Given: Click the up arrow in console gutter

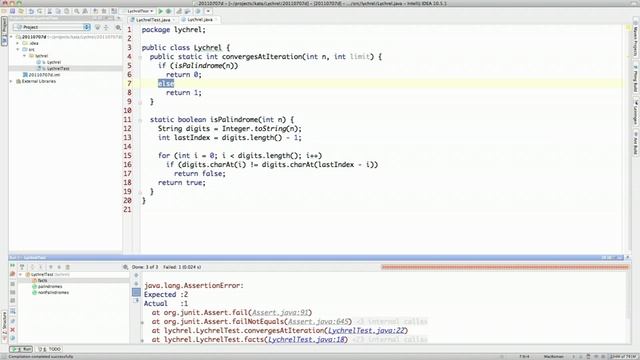Looking at the screenshot, I should coord(136,276).
